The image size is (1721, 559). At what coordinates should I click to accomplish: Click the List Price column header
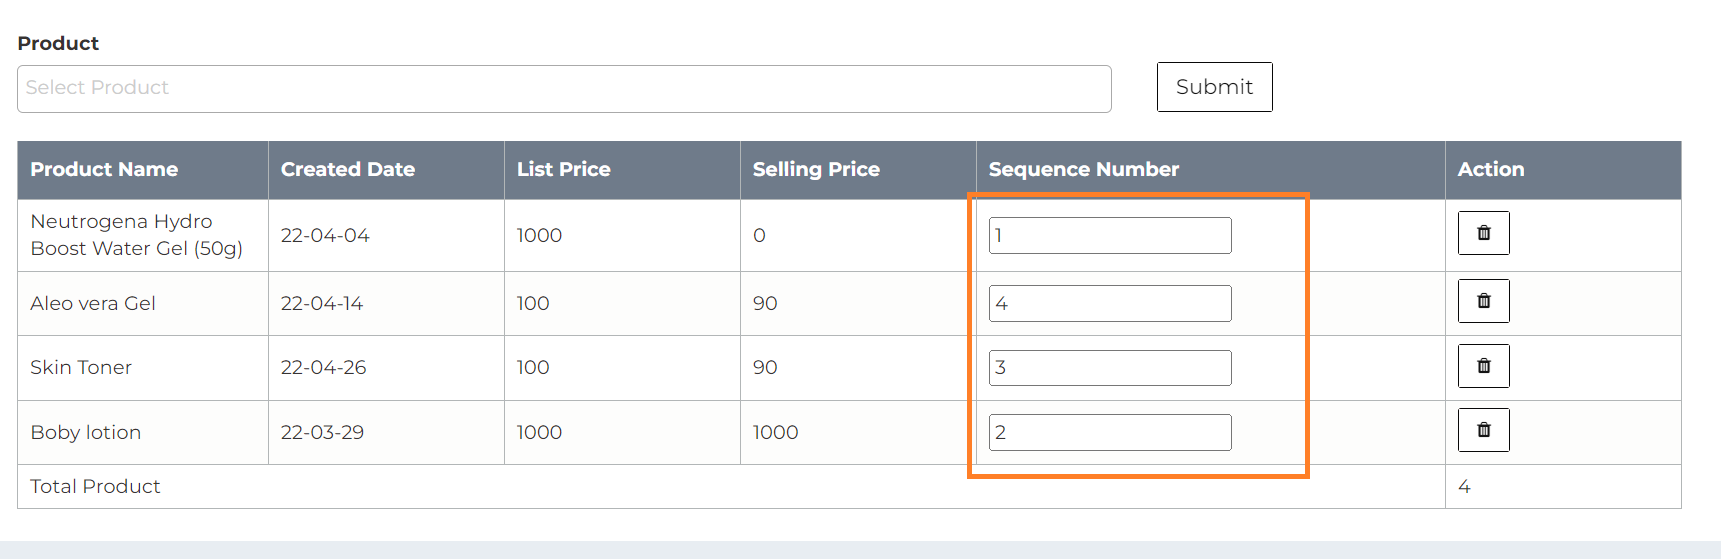click(x=563, y=170)
